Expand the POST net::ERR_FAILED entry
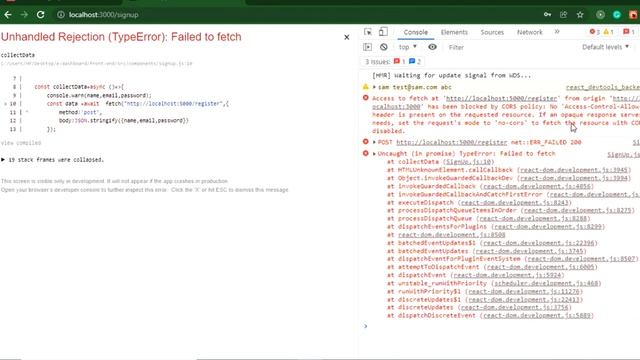 pyautogui.click(x=374, y=142)
